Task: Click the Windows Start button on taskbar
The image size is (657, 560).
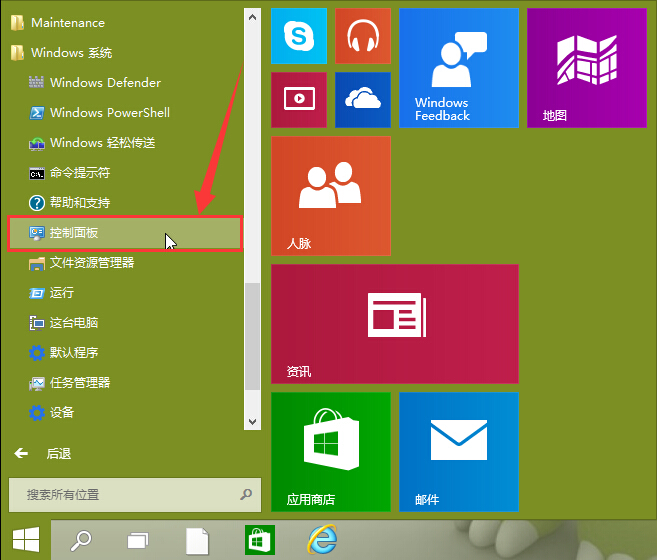Action: tap(26, 541)
